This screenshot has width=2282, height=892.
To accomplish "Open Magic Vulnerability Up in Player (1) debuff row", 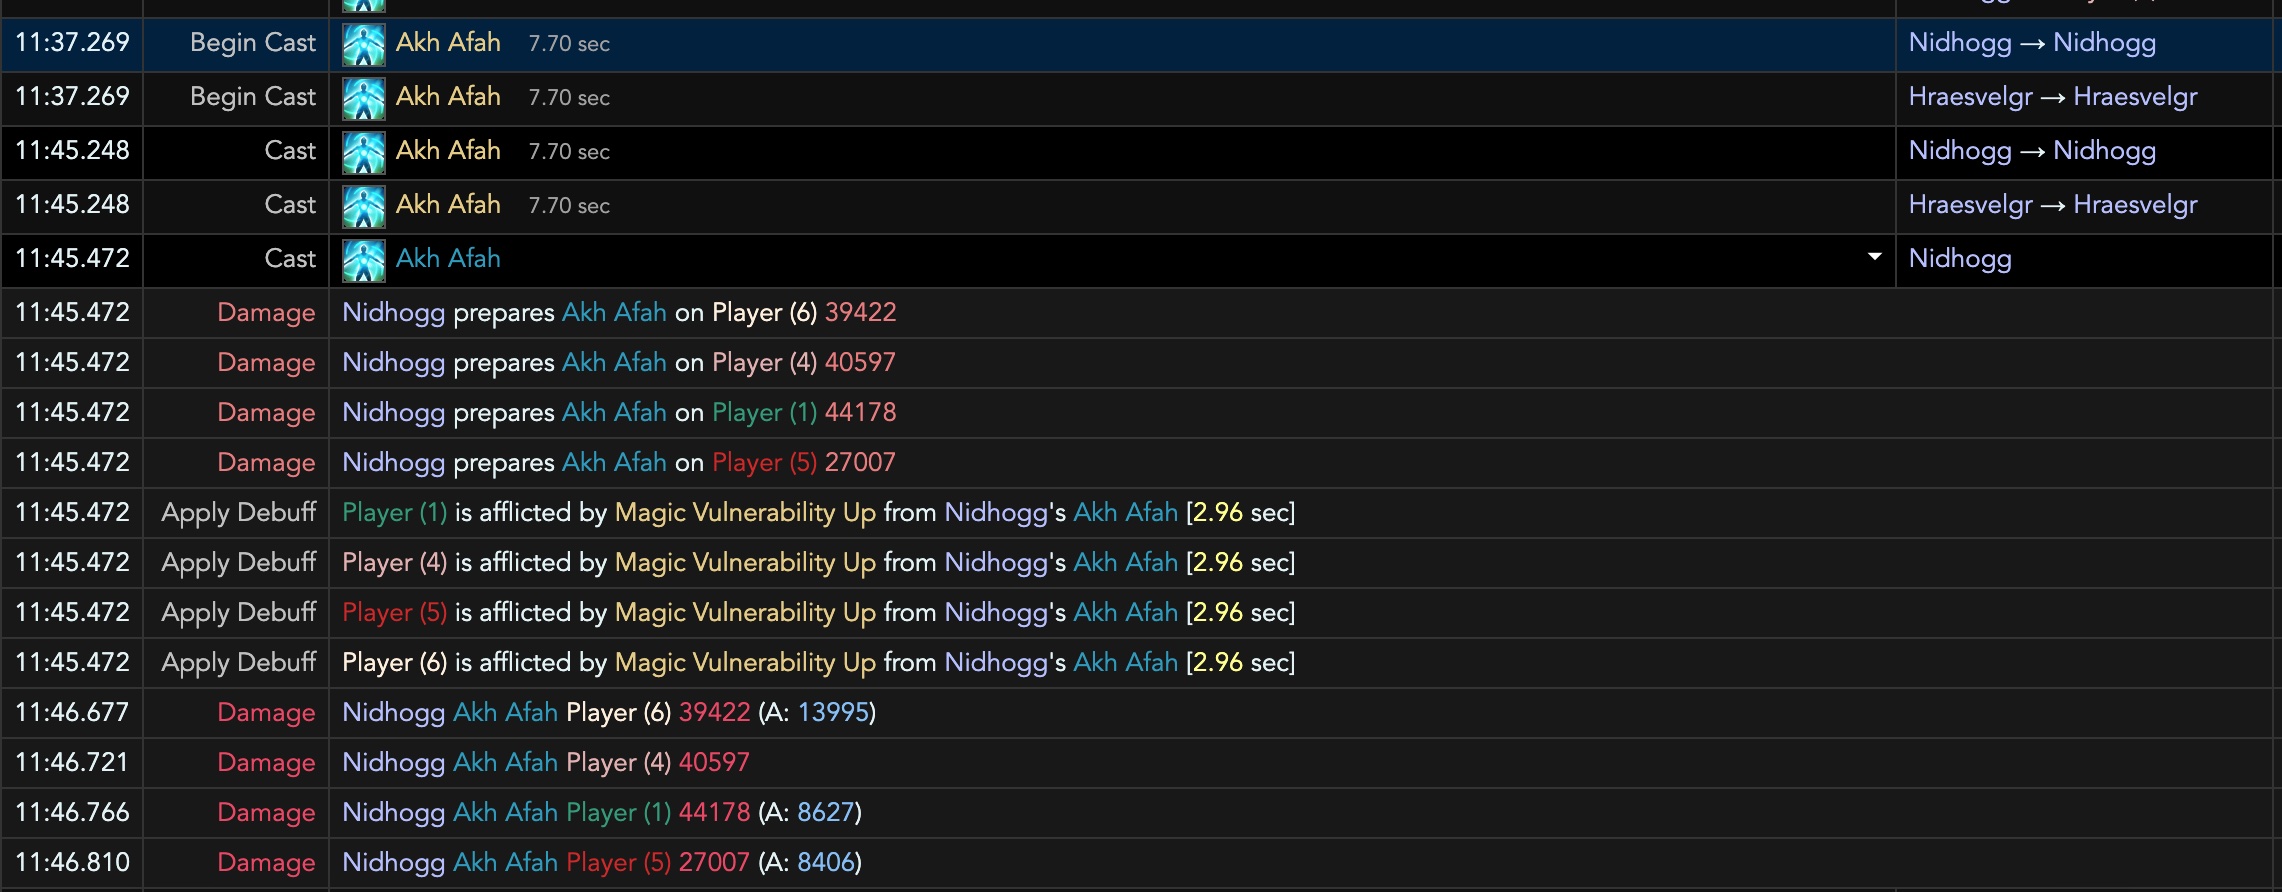I will click(x=745, y=513).
